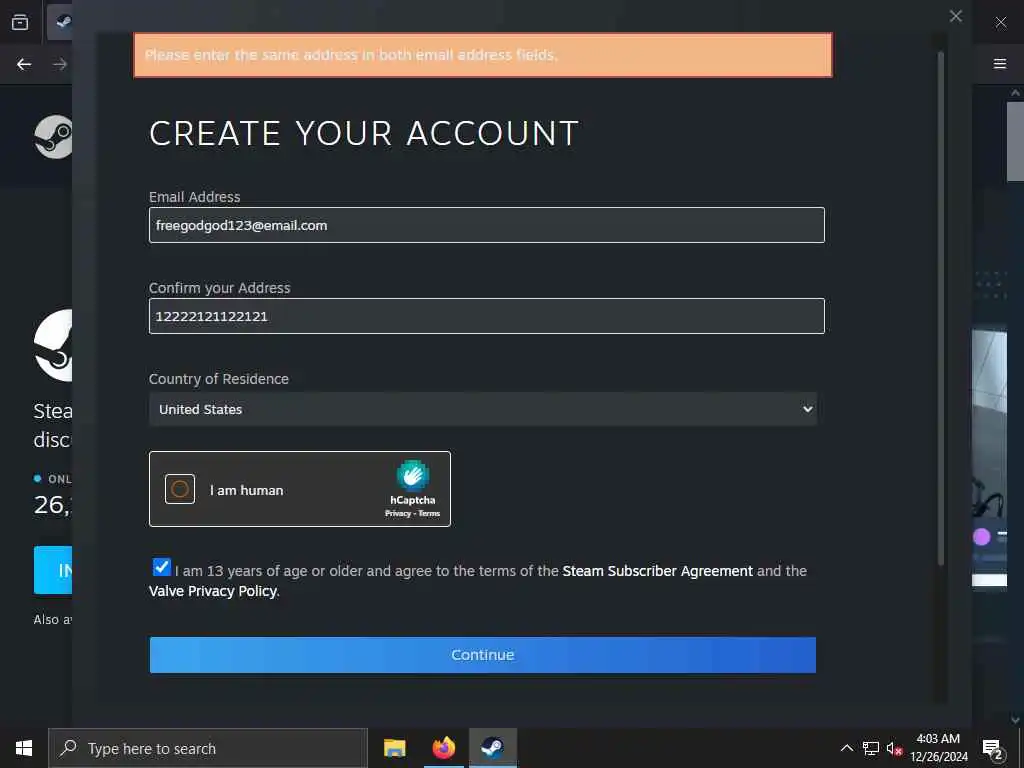Open the Country of Residence dropdown
The width and height of the screenshot is (1024, 768).
click(x=483, y=409)
